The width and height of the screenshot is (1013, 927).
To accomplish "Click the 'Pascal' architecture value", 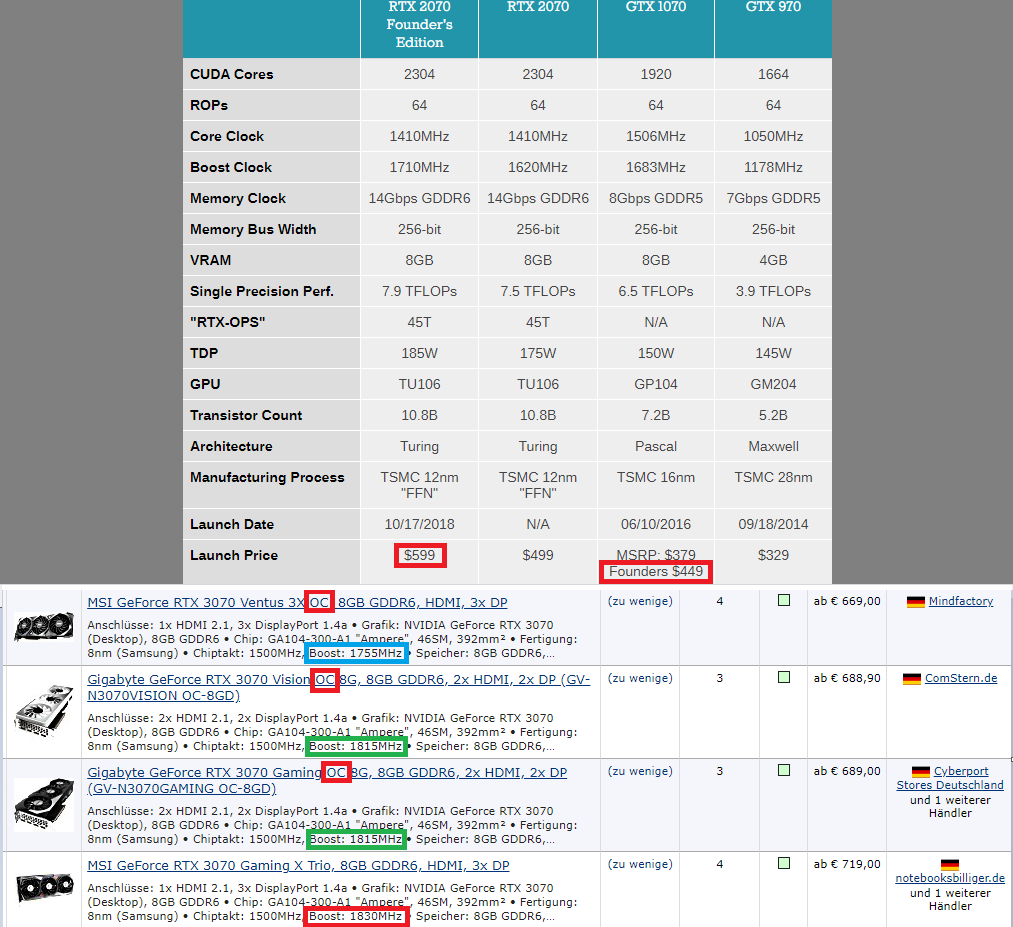I will point(656,446).
